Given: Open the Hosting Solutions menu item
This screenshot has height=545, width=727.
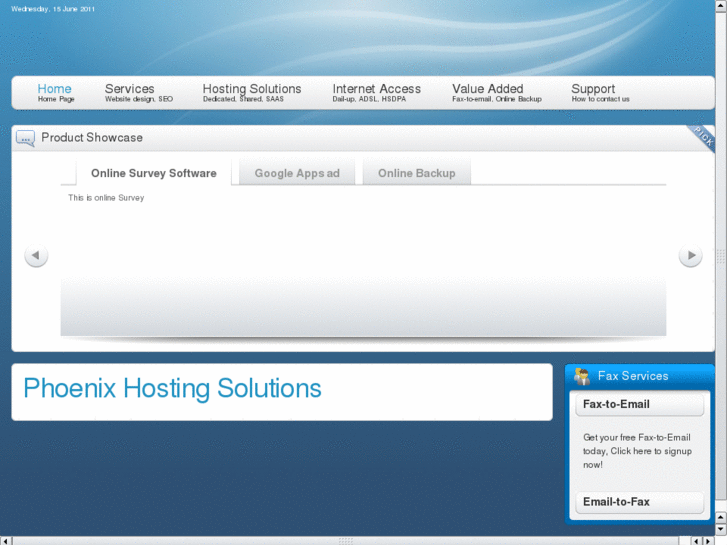Looking at the screenshot, I should point(252,93).
